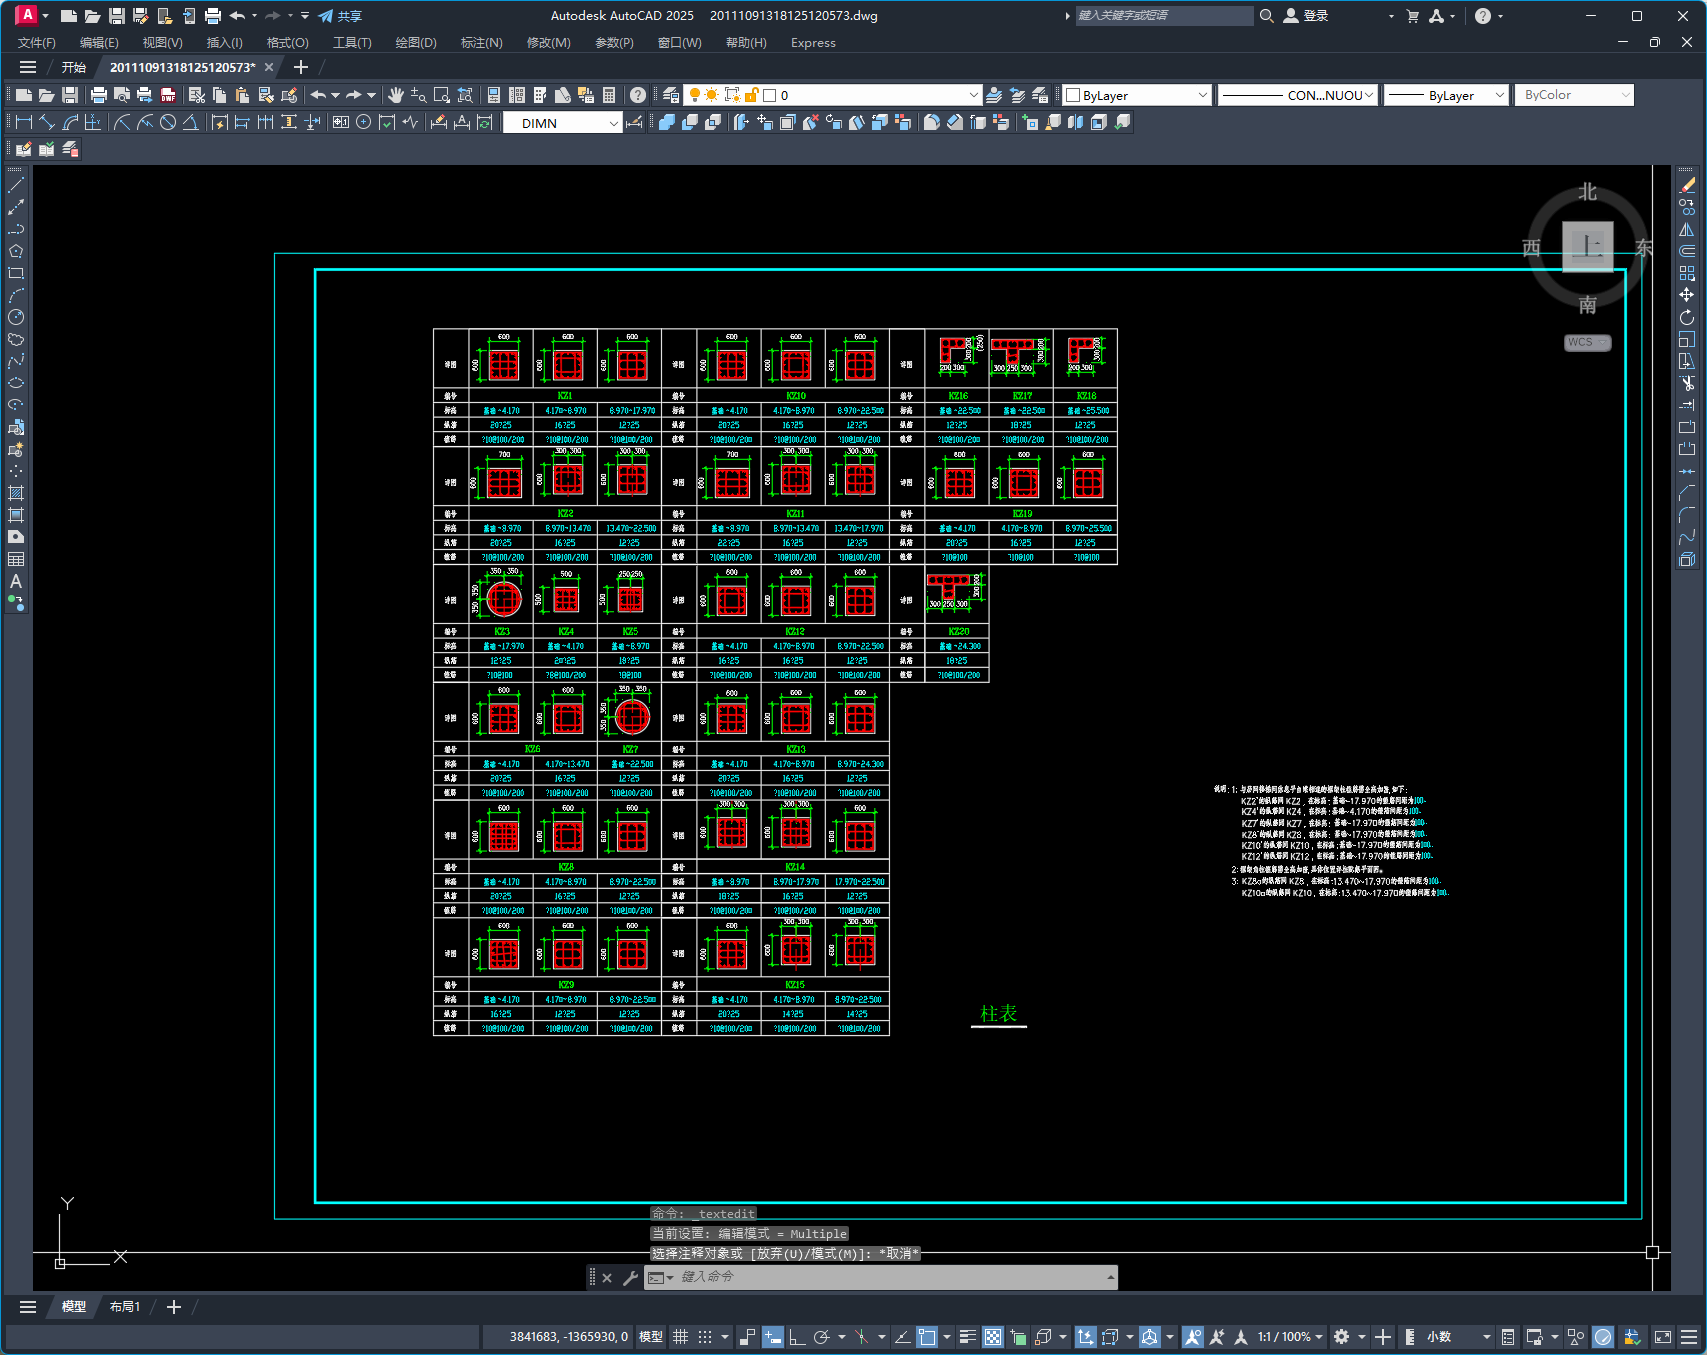
Task: Toggle the drawing grid display
Action: (x=681, y=1337)
